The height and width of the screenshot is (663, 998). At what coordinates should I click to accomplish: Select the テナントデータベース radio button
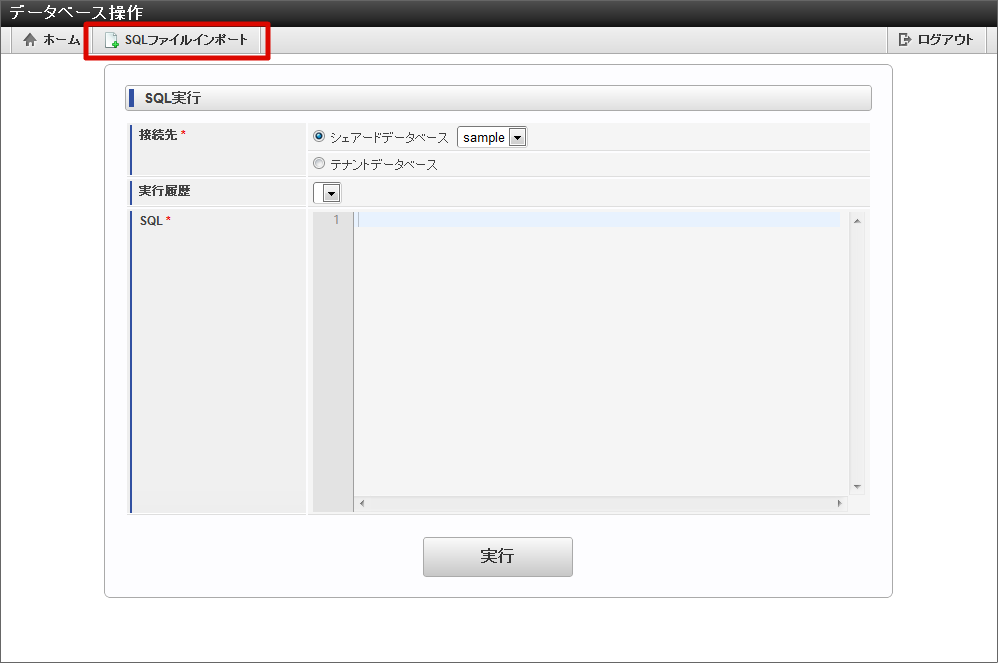point(319,164)
